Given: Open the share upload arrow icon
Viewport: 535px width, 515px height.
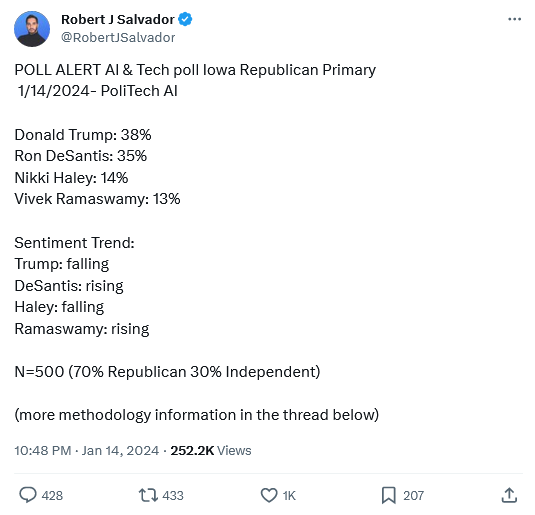Looking at the screenshot, I should click(509, 495).
